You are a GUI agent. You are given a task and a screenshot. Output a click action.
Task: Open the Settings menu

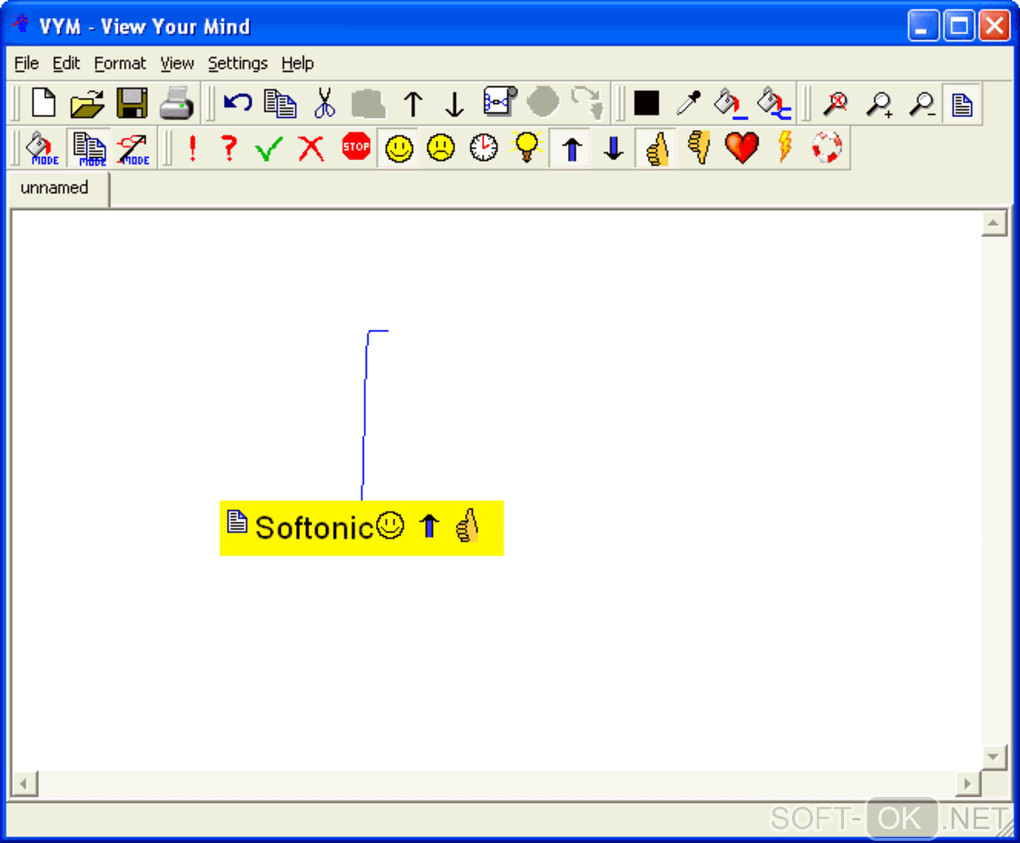(x=237, y=64)
